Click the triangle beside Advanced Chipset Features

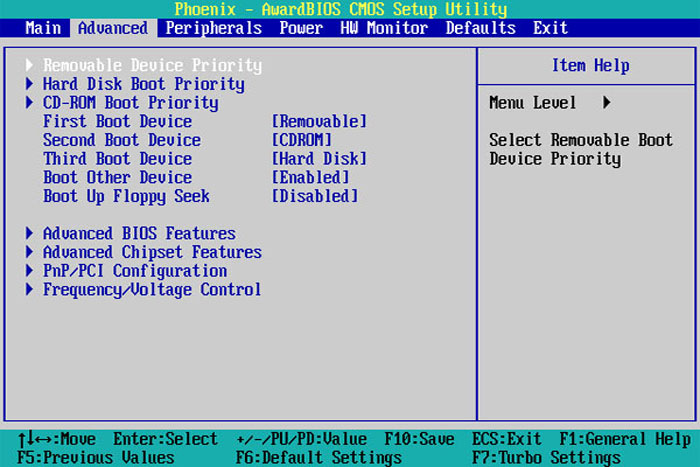tap(29, 252)
